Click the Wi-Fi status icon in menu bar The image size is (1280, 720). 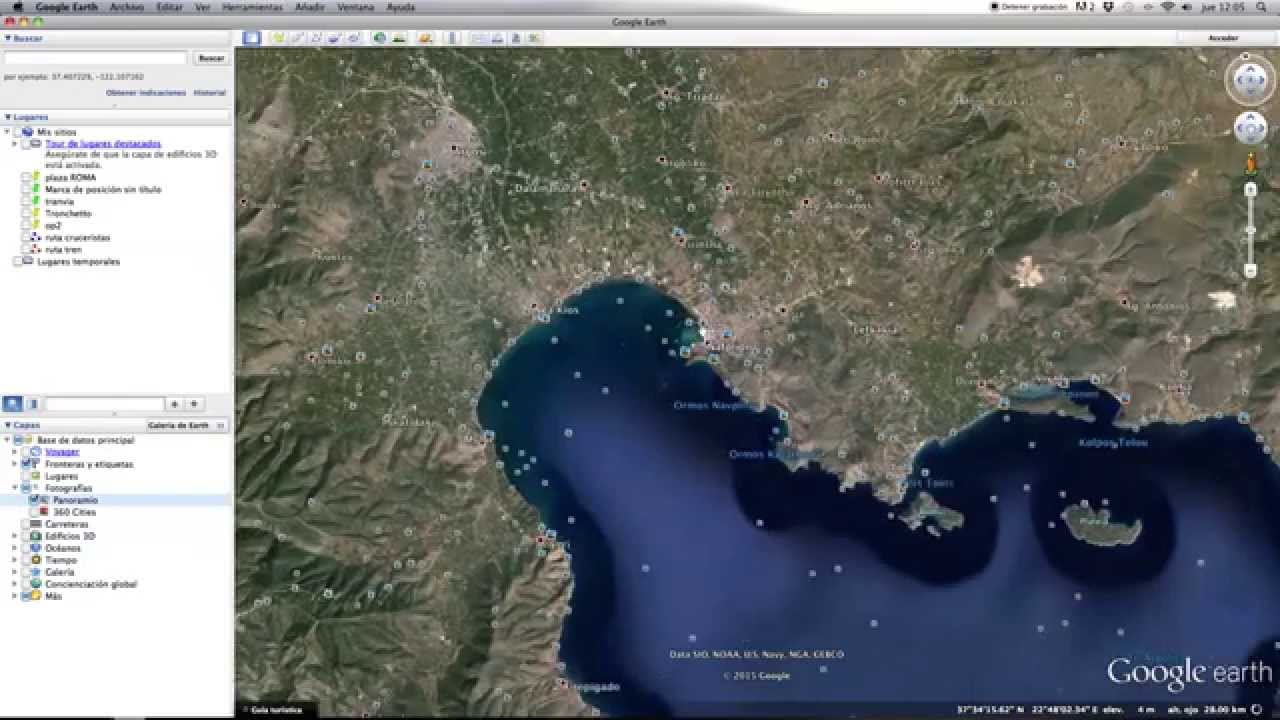[x=1167, y=7]
